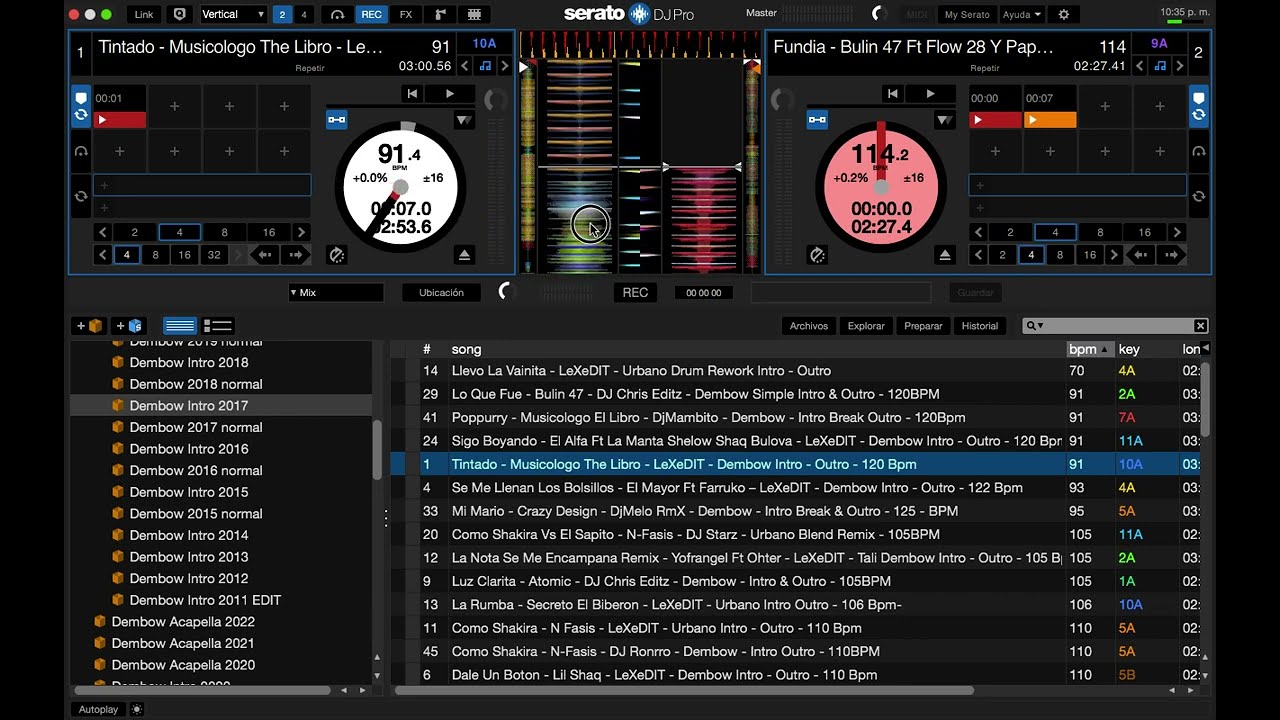Click the tempo tap icon on deck 1
The image size is (1280, 720).
(x=337, y=255)
